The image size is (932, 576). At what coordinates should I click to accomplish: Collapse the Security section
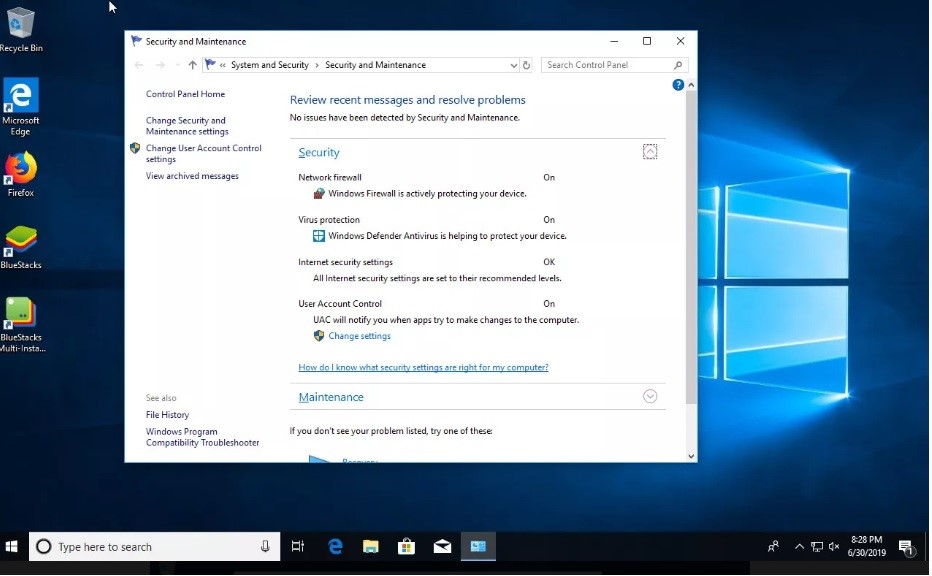click(650, 152)
